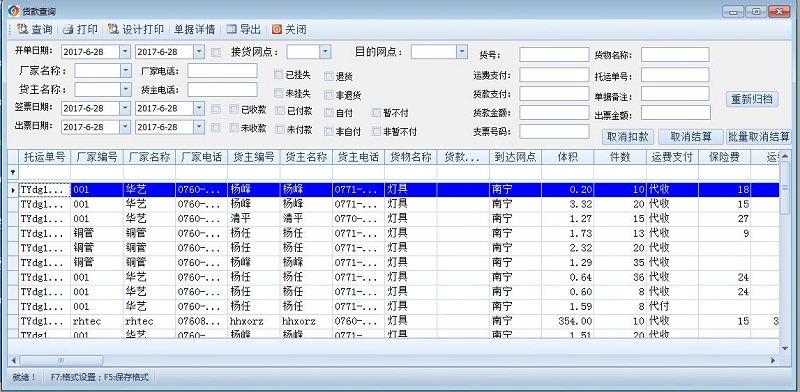Sort by the 托运单号 column header
This screenshot has width=800, height=392.
tap(44, 157)
